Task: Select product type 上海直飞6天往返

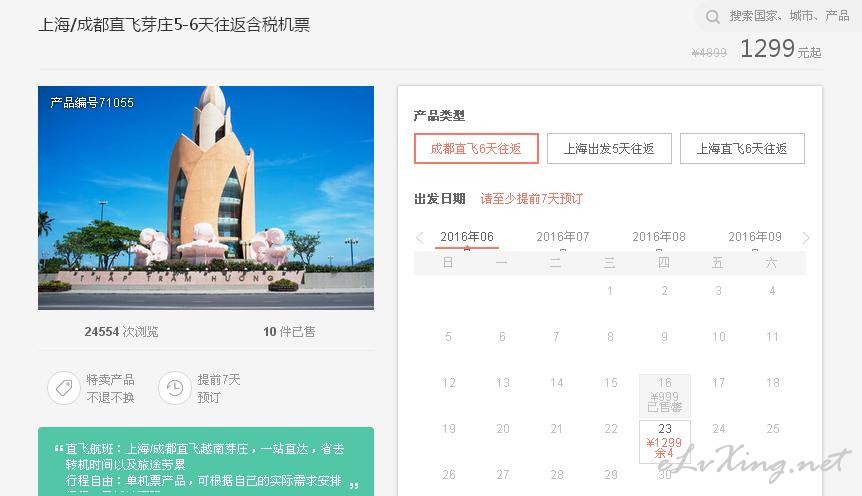Action: 742,148
